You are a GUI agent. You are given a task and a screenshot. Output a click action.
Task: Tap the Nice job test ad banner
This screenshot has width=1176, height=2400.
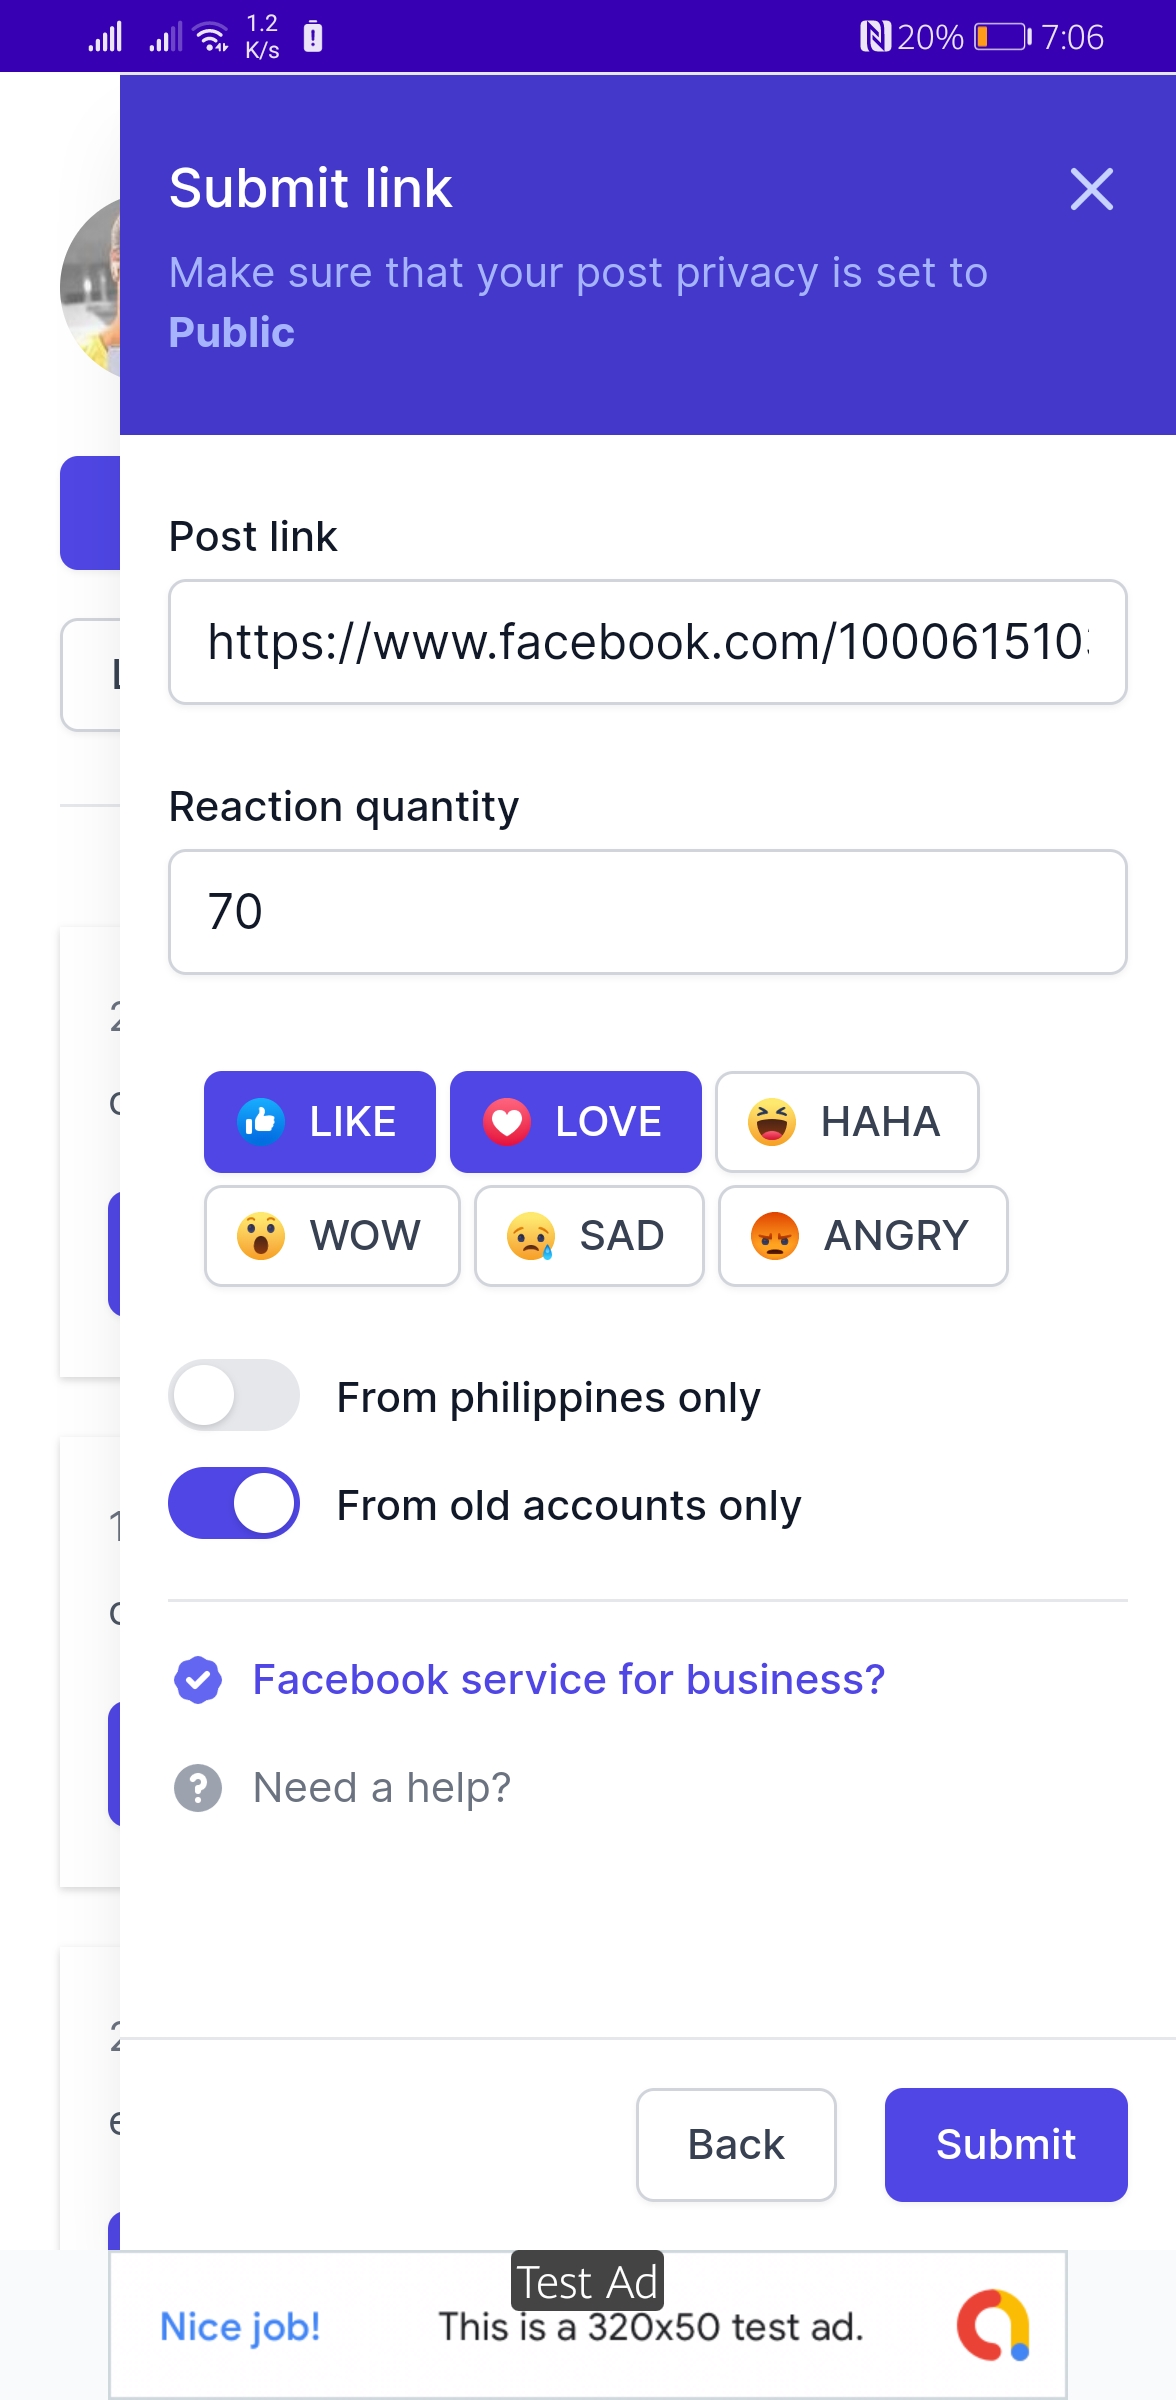(588, 2326)
